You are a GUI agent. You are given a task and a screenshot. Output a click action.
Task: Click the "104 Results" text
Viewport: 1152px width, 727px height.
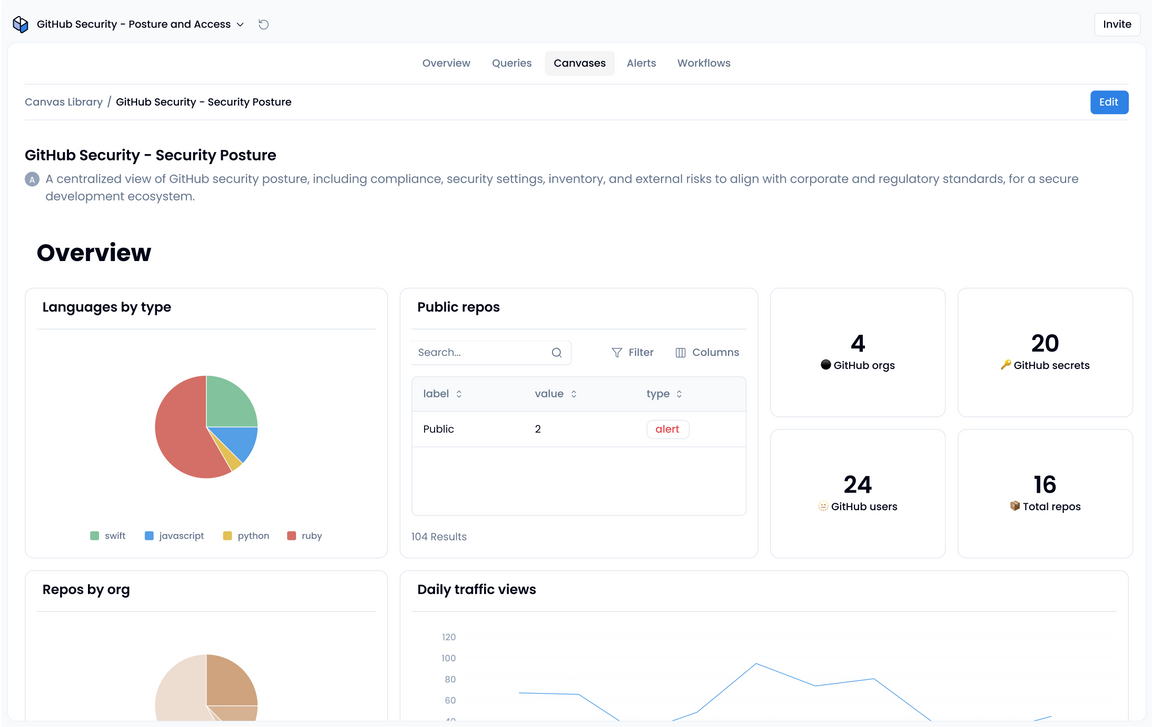click(x=439, y=537)
